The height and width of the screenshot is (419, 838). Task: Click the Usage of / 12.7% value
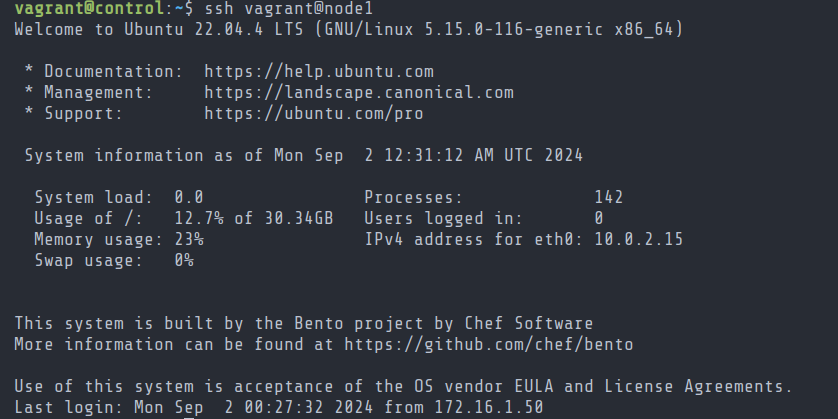coord(199,219)
